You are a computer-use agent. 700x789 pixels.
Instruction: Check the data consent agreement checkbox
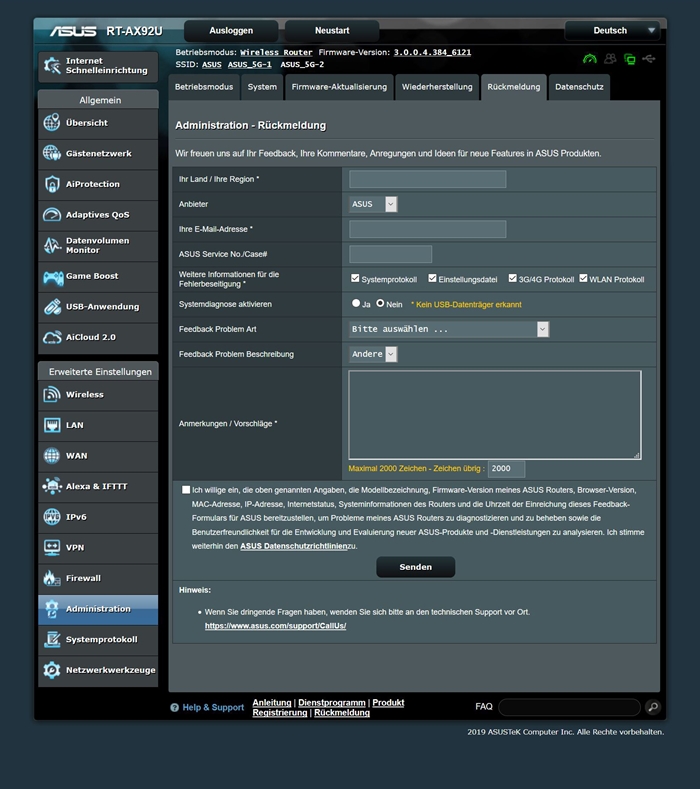click(186, 490)
